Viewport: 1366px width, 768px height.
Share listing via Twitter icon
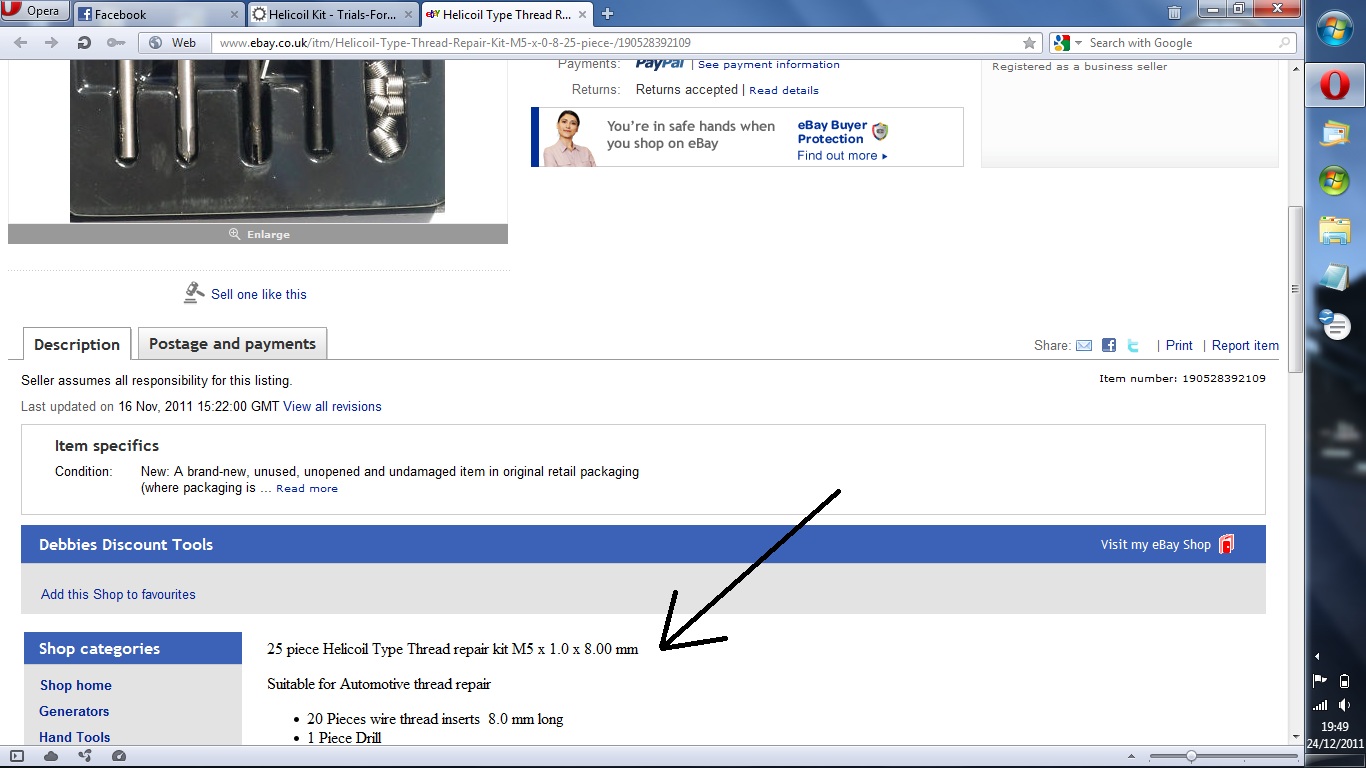[x=1133, y=345]
